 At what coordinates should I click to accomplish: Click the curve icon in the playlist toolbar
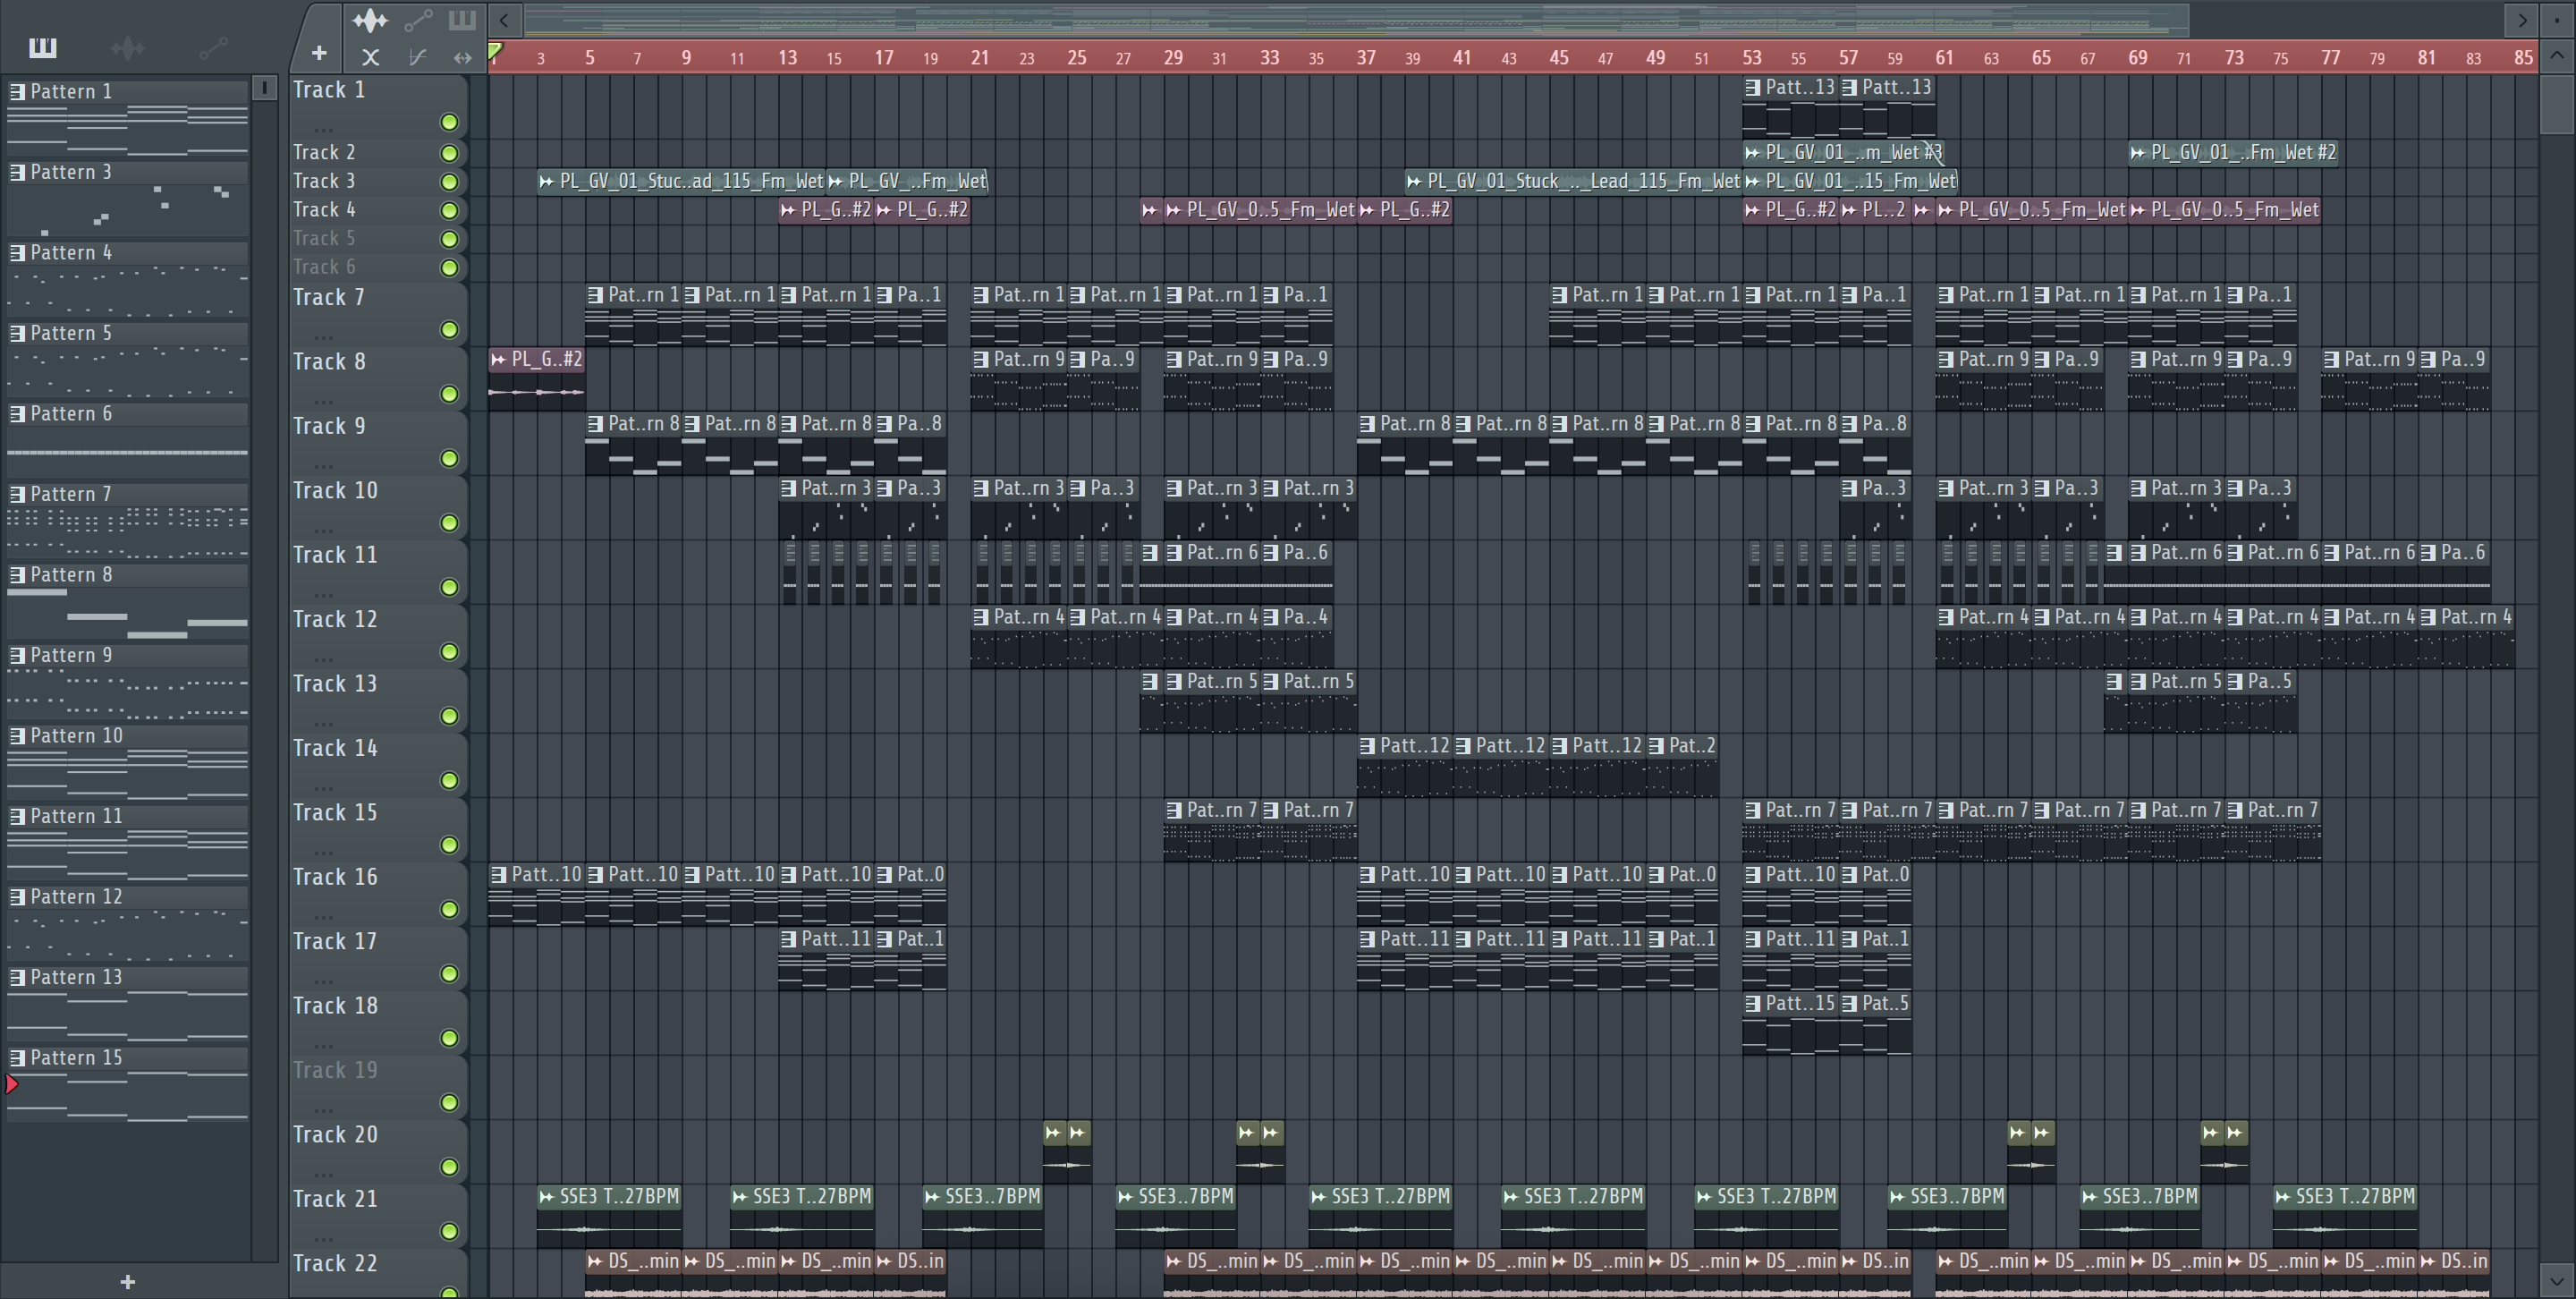coord(417,58)
